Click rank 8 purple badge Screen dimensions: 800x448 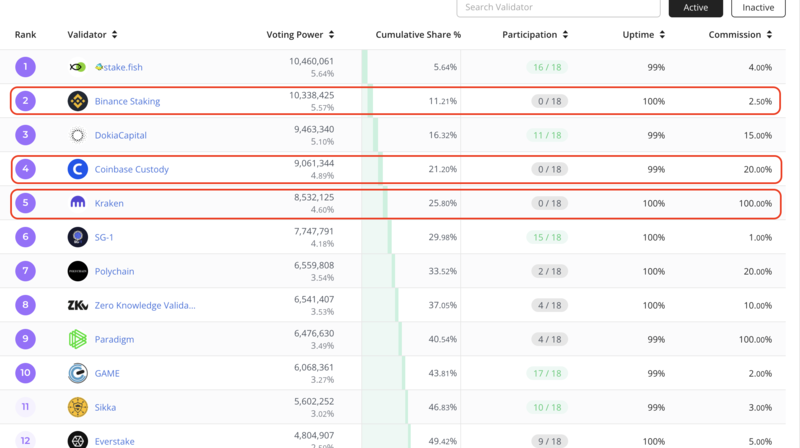(x=26, y=305)
